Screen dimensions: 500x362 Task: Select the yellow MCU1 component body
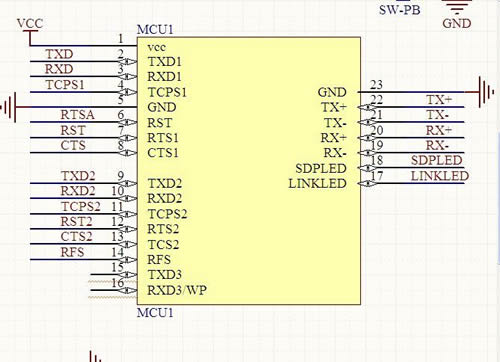point(249,171)
